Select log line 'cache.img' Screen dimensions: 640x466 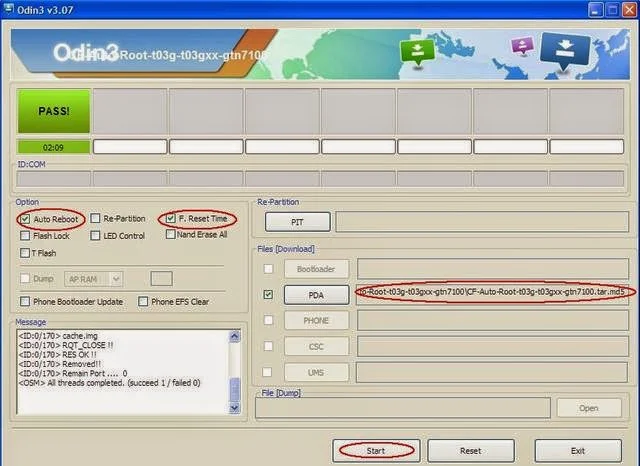[58, 336]
